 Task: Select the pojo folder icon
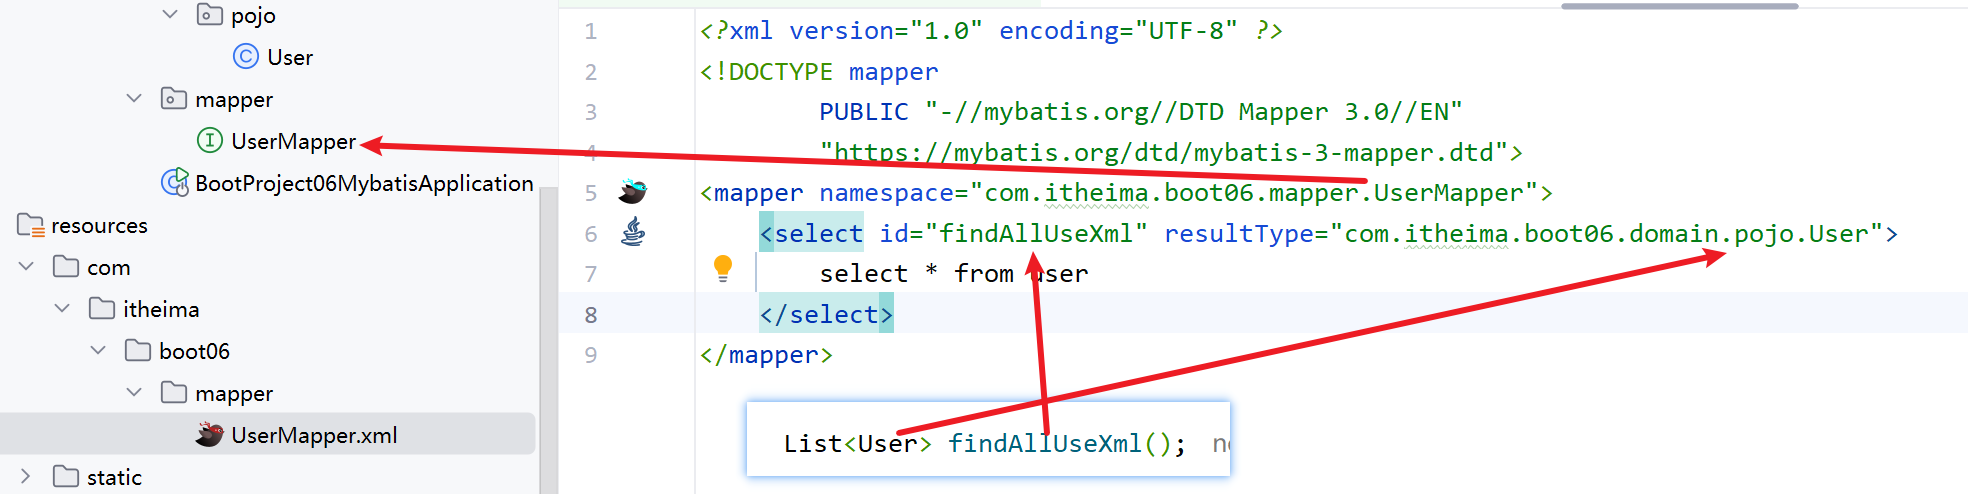tap(209, 14)
